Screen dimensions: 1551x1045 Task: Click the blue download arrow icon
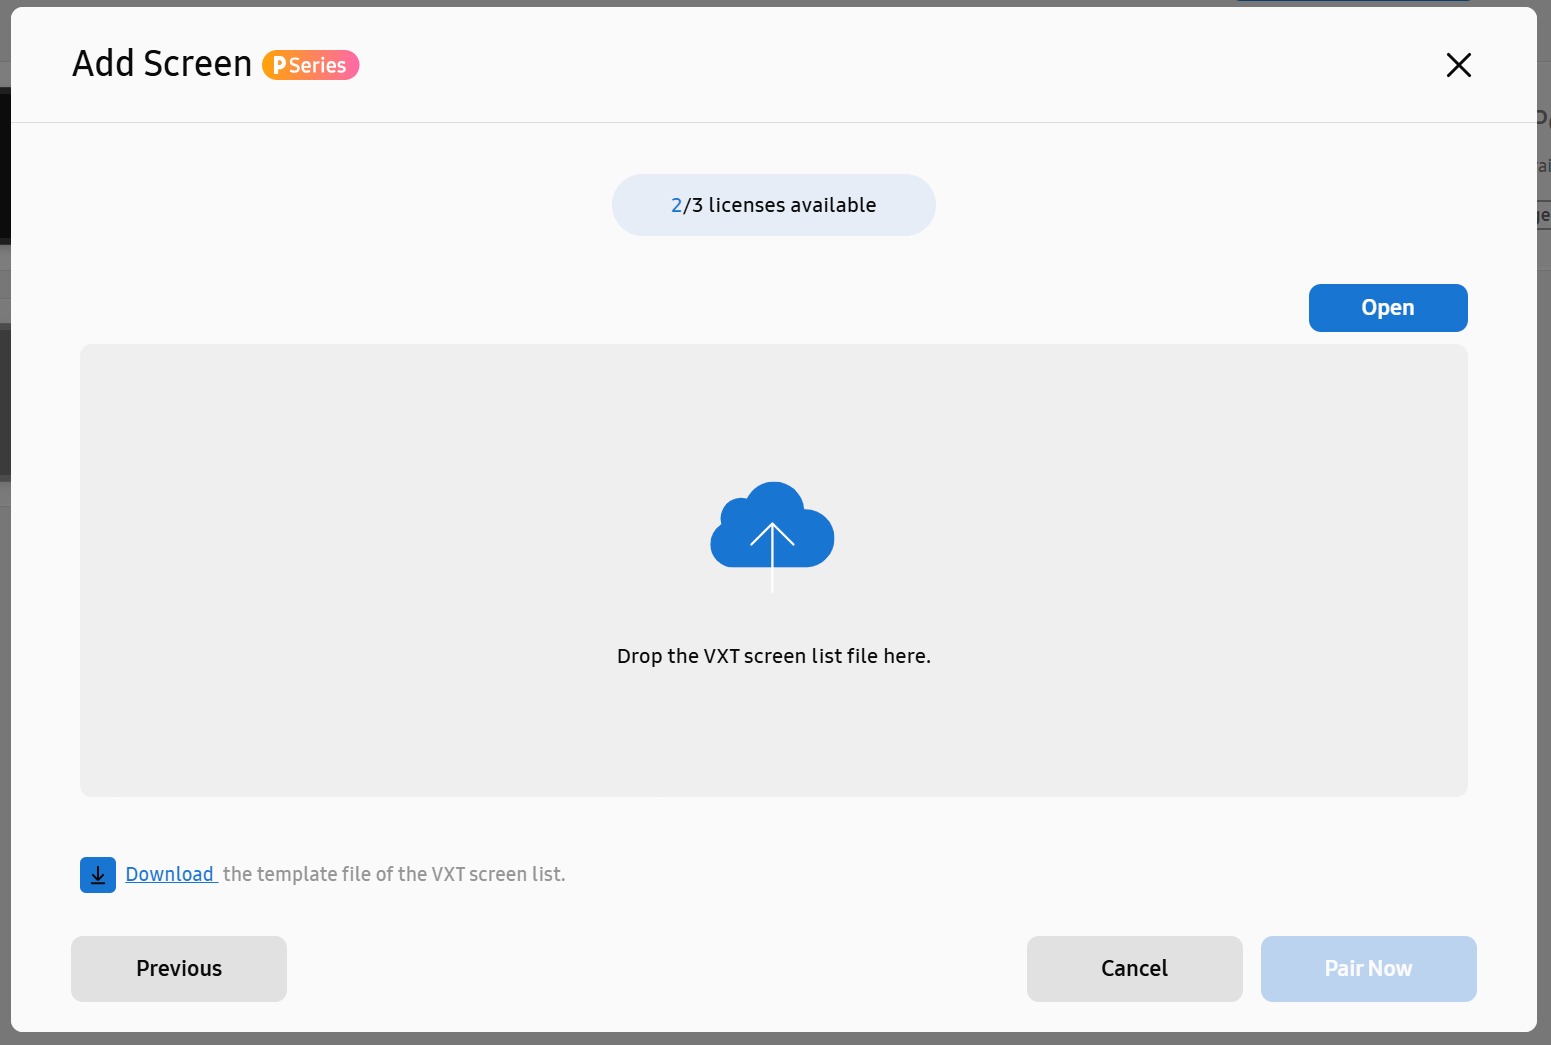pyautogui.click(x=98, y=875)
